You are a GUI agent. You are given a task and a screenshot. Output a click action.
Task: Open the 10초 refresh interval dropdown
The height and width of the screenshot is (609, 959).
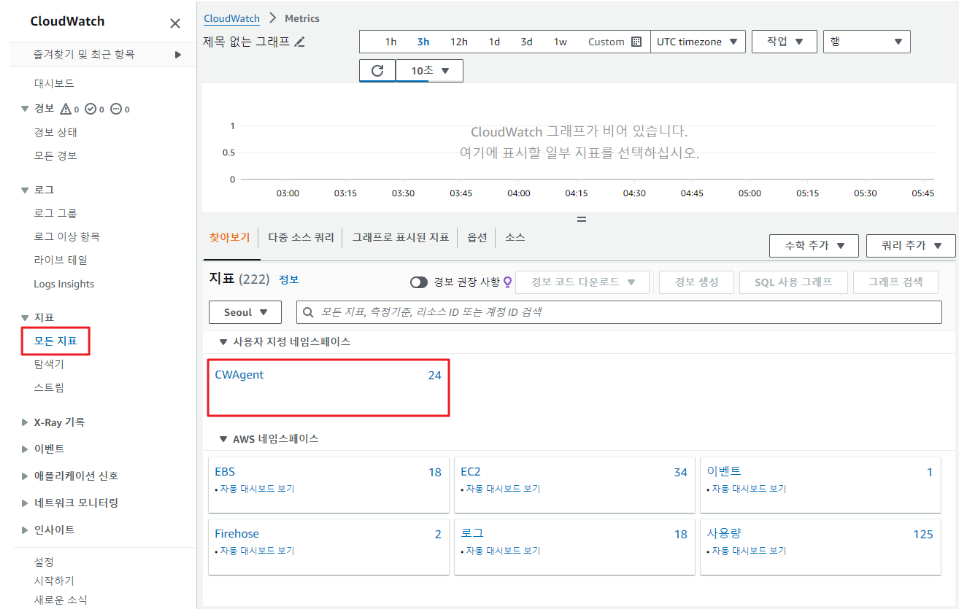(429, 70)
